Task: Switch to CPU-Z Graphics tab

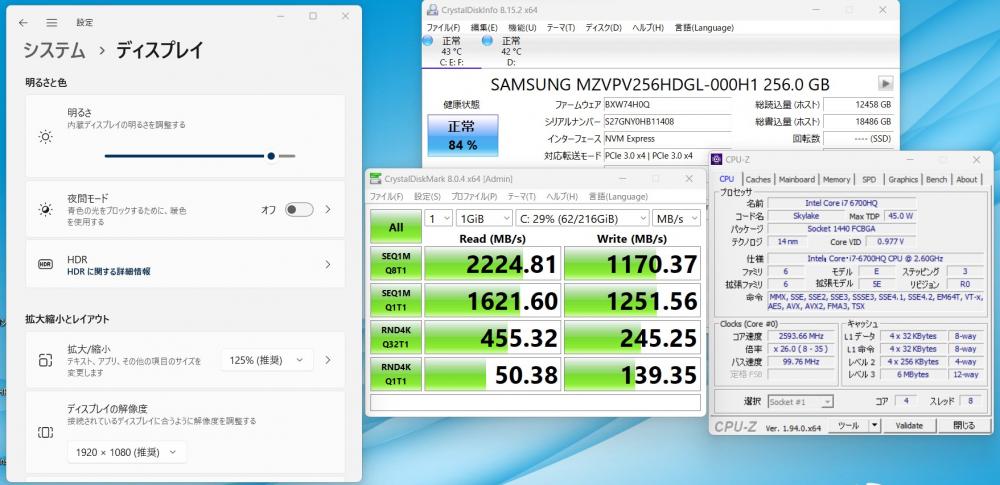Action: 903,179
